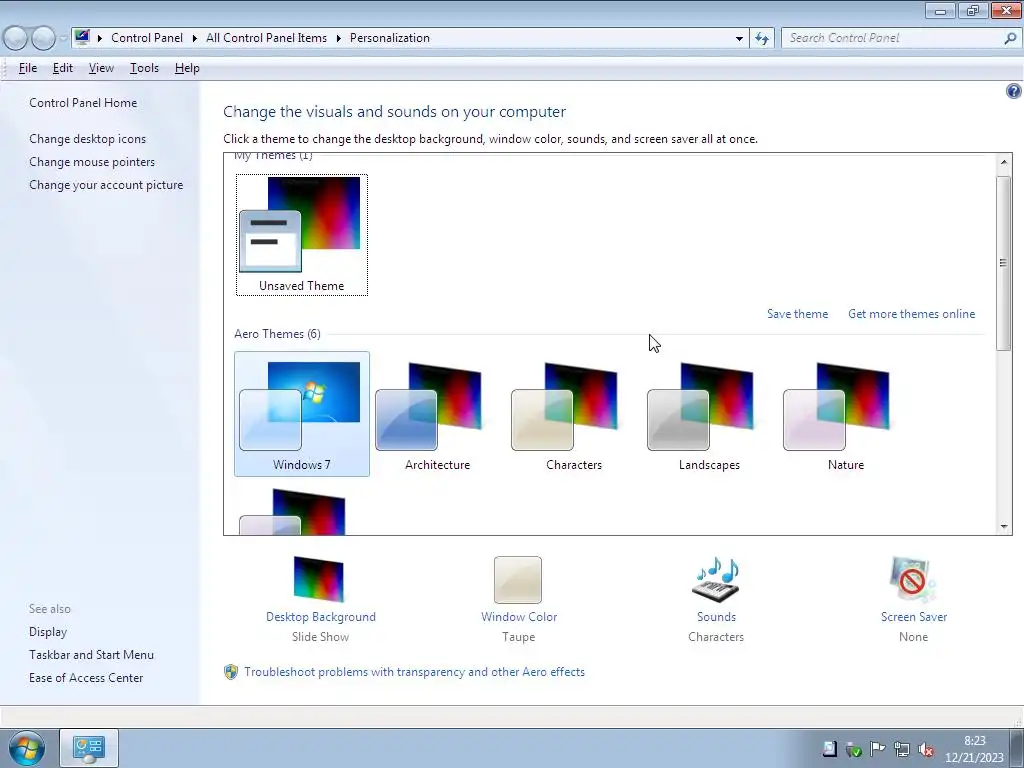Select the Nature theme
Viewport: 1024px width, 768px height.
tap(846, 413)
